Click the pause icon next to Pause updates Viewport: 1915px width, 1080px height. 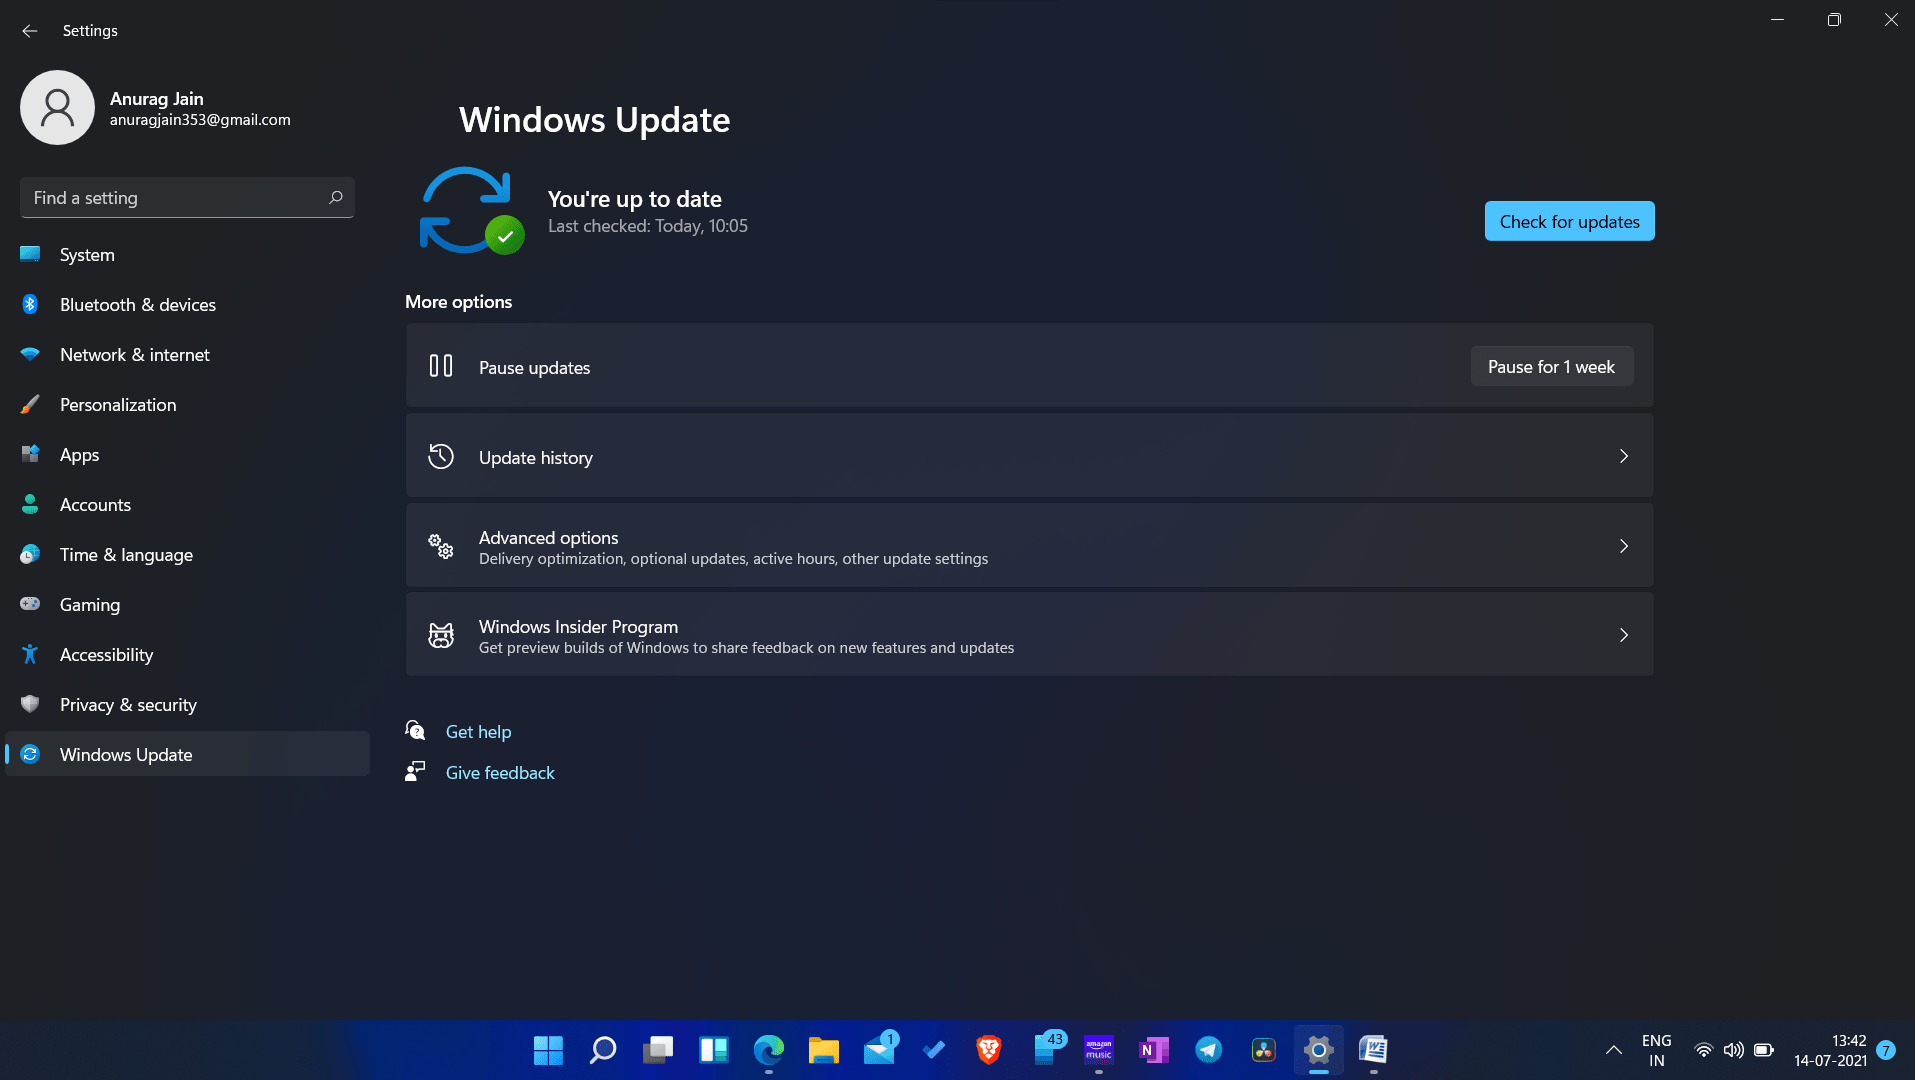(440, 366)
